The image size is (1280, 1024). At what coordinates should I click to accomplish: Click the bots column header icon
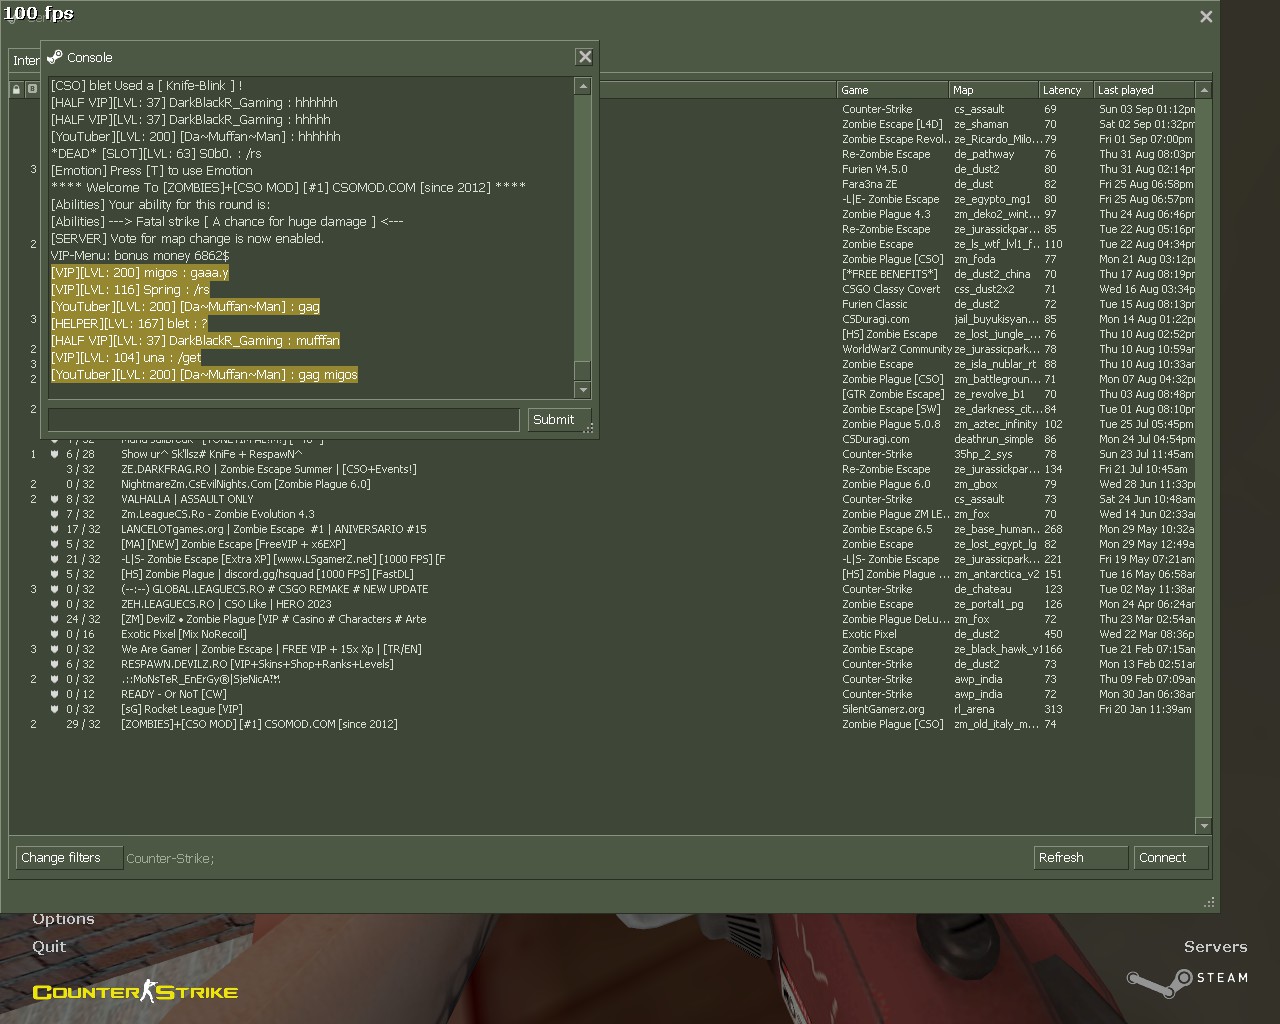(32, 89)
